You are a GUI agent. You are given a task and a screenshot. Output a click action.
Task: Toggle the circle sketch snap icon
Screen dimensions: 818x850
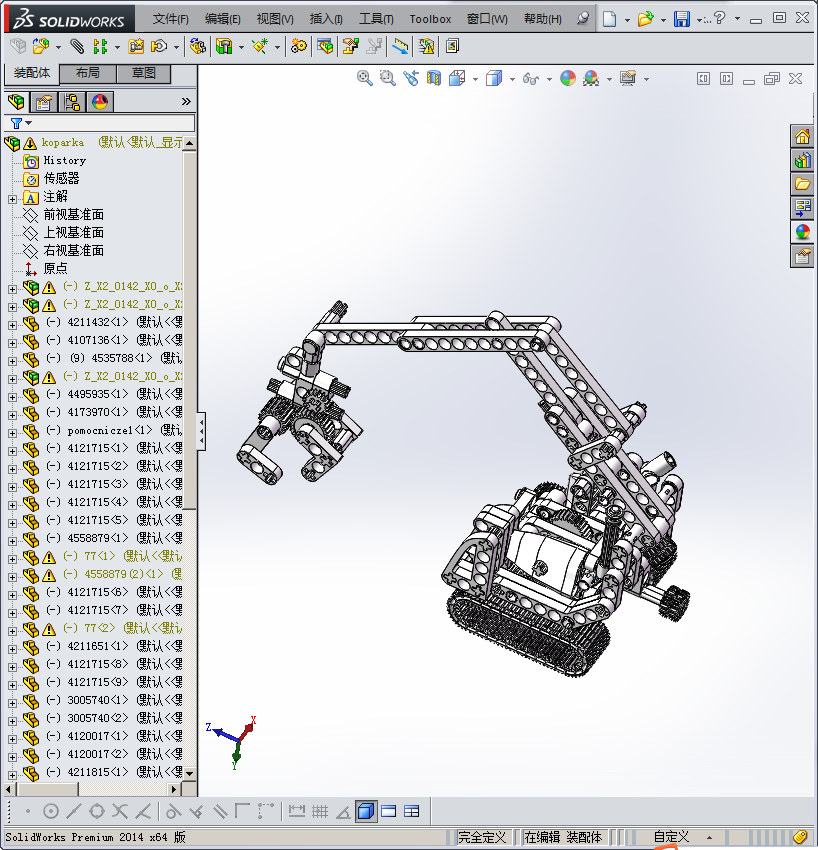(x=50, y=812)
